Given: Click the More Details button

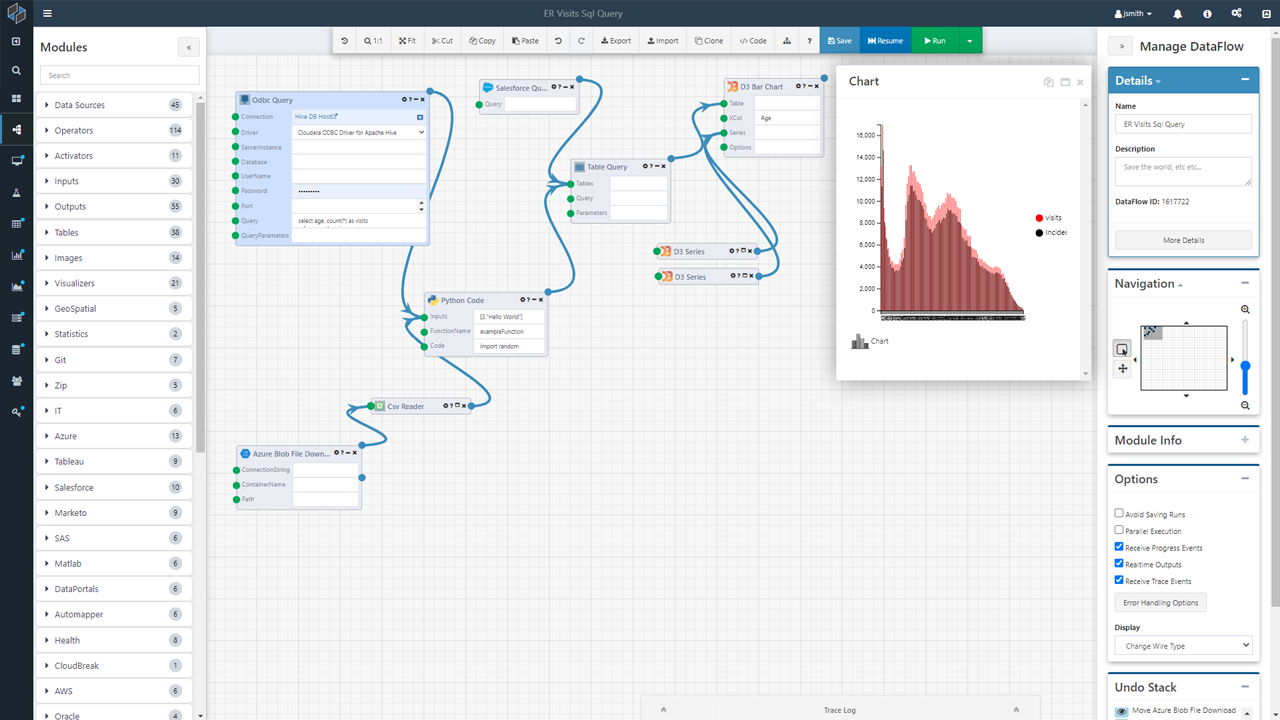Looking at the screenshot, I should (1183, 239).
